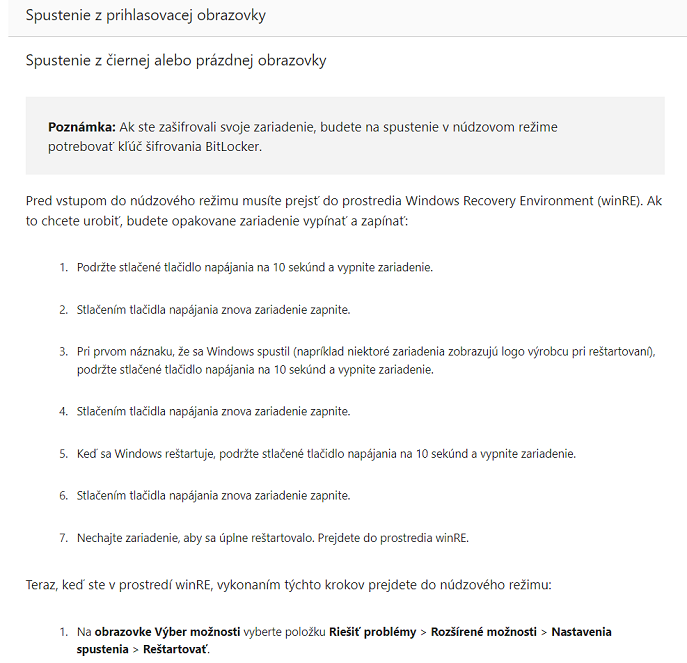Click bold 'Nastavenia spustenia' text
The image size is (687, 663).
click(x=581, y=632)
